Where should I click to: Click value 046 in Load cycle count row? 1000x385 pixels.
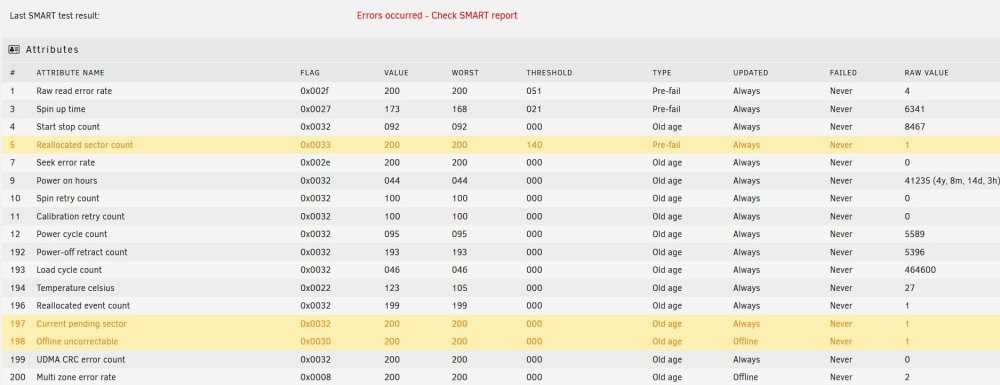(x=392, y=270)
